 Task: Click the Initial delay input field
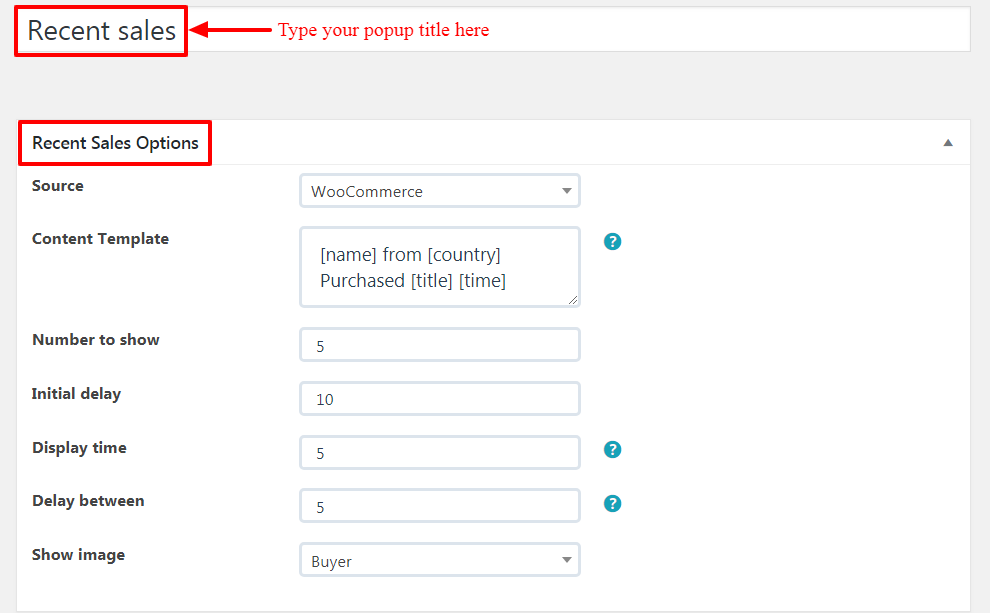(x=439, y=398)
